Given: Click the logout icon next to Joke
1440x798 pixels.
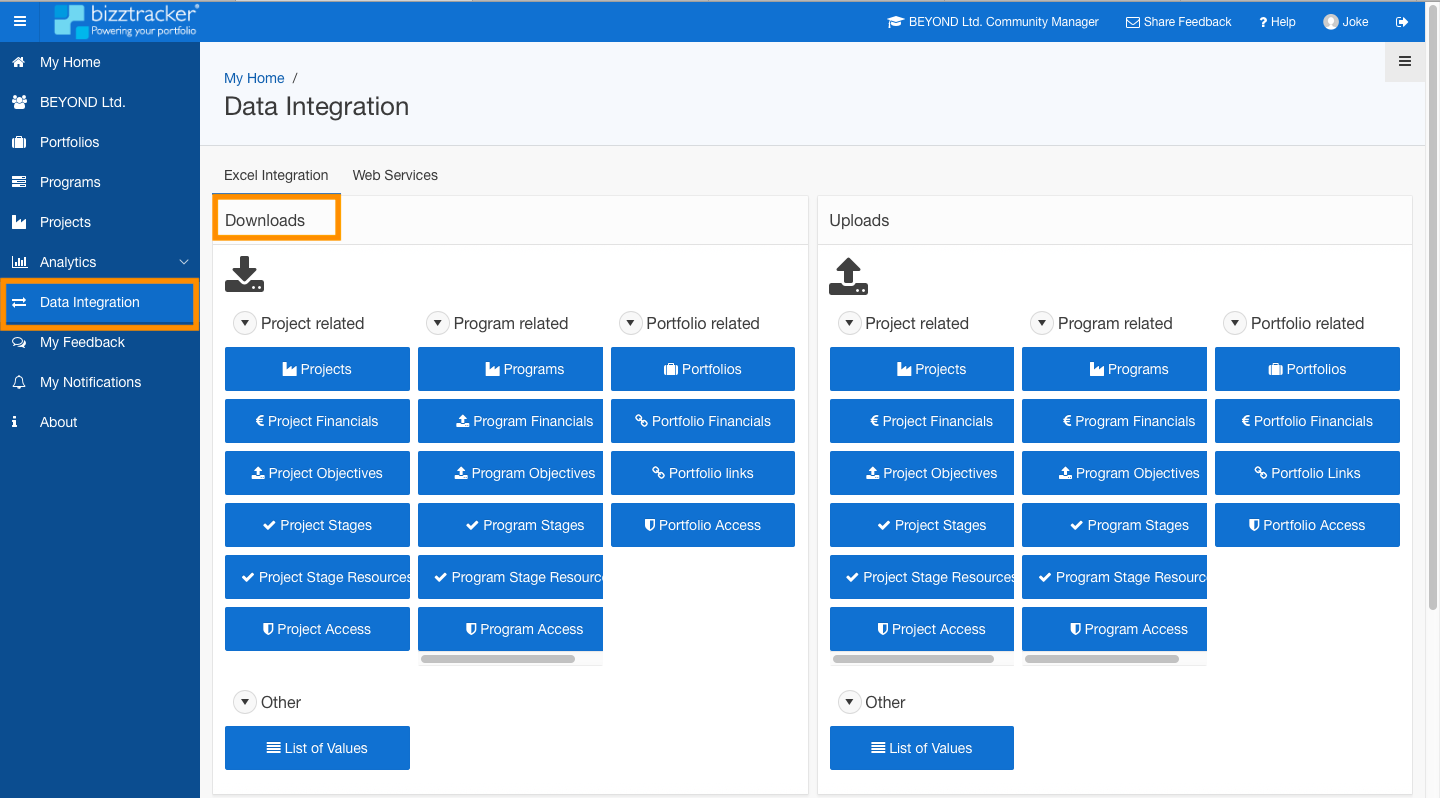Looking at the screenshot, I should coord(1402,22).
